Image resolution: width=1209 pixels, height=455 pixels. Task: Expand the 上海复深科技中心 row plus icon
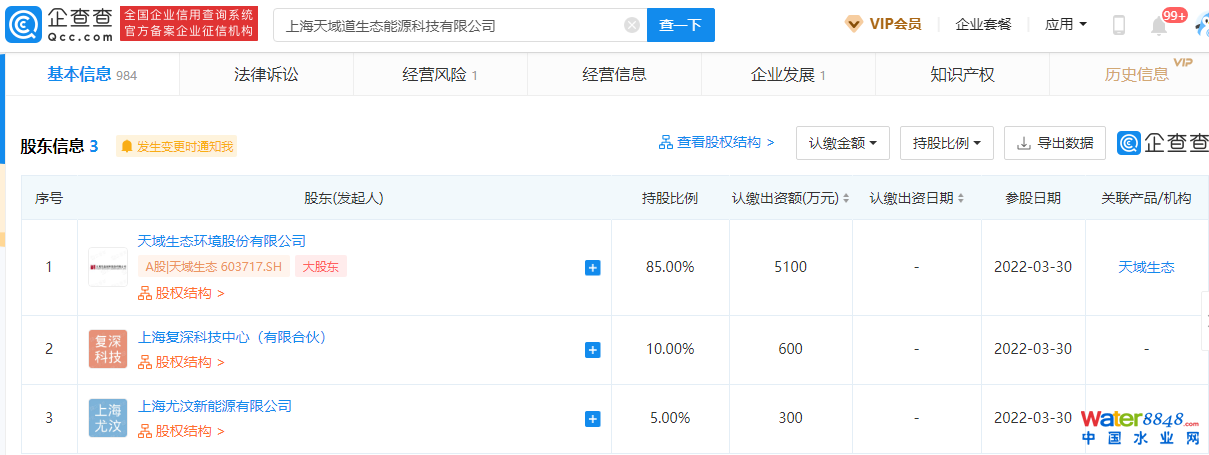point(592,350)
